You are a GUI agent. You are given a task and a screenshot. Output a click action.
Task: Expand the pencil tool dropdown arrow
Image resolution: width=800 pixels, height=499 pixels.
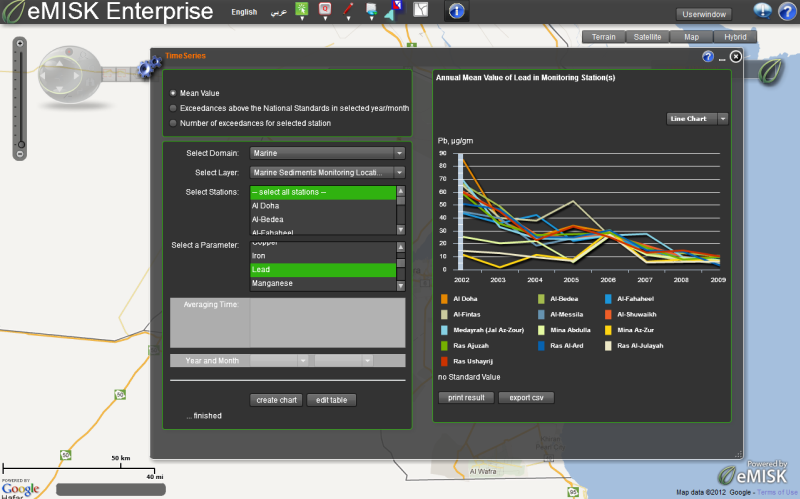coord(348,18)
